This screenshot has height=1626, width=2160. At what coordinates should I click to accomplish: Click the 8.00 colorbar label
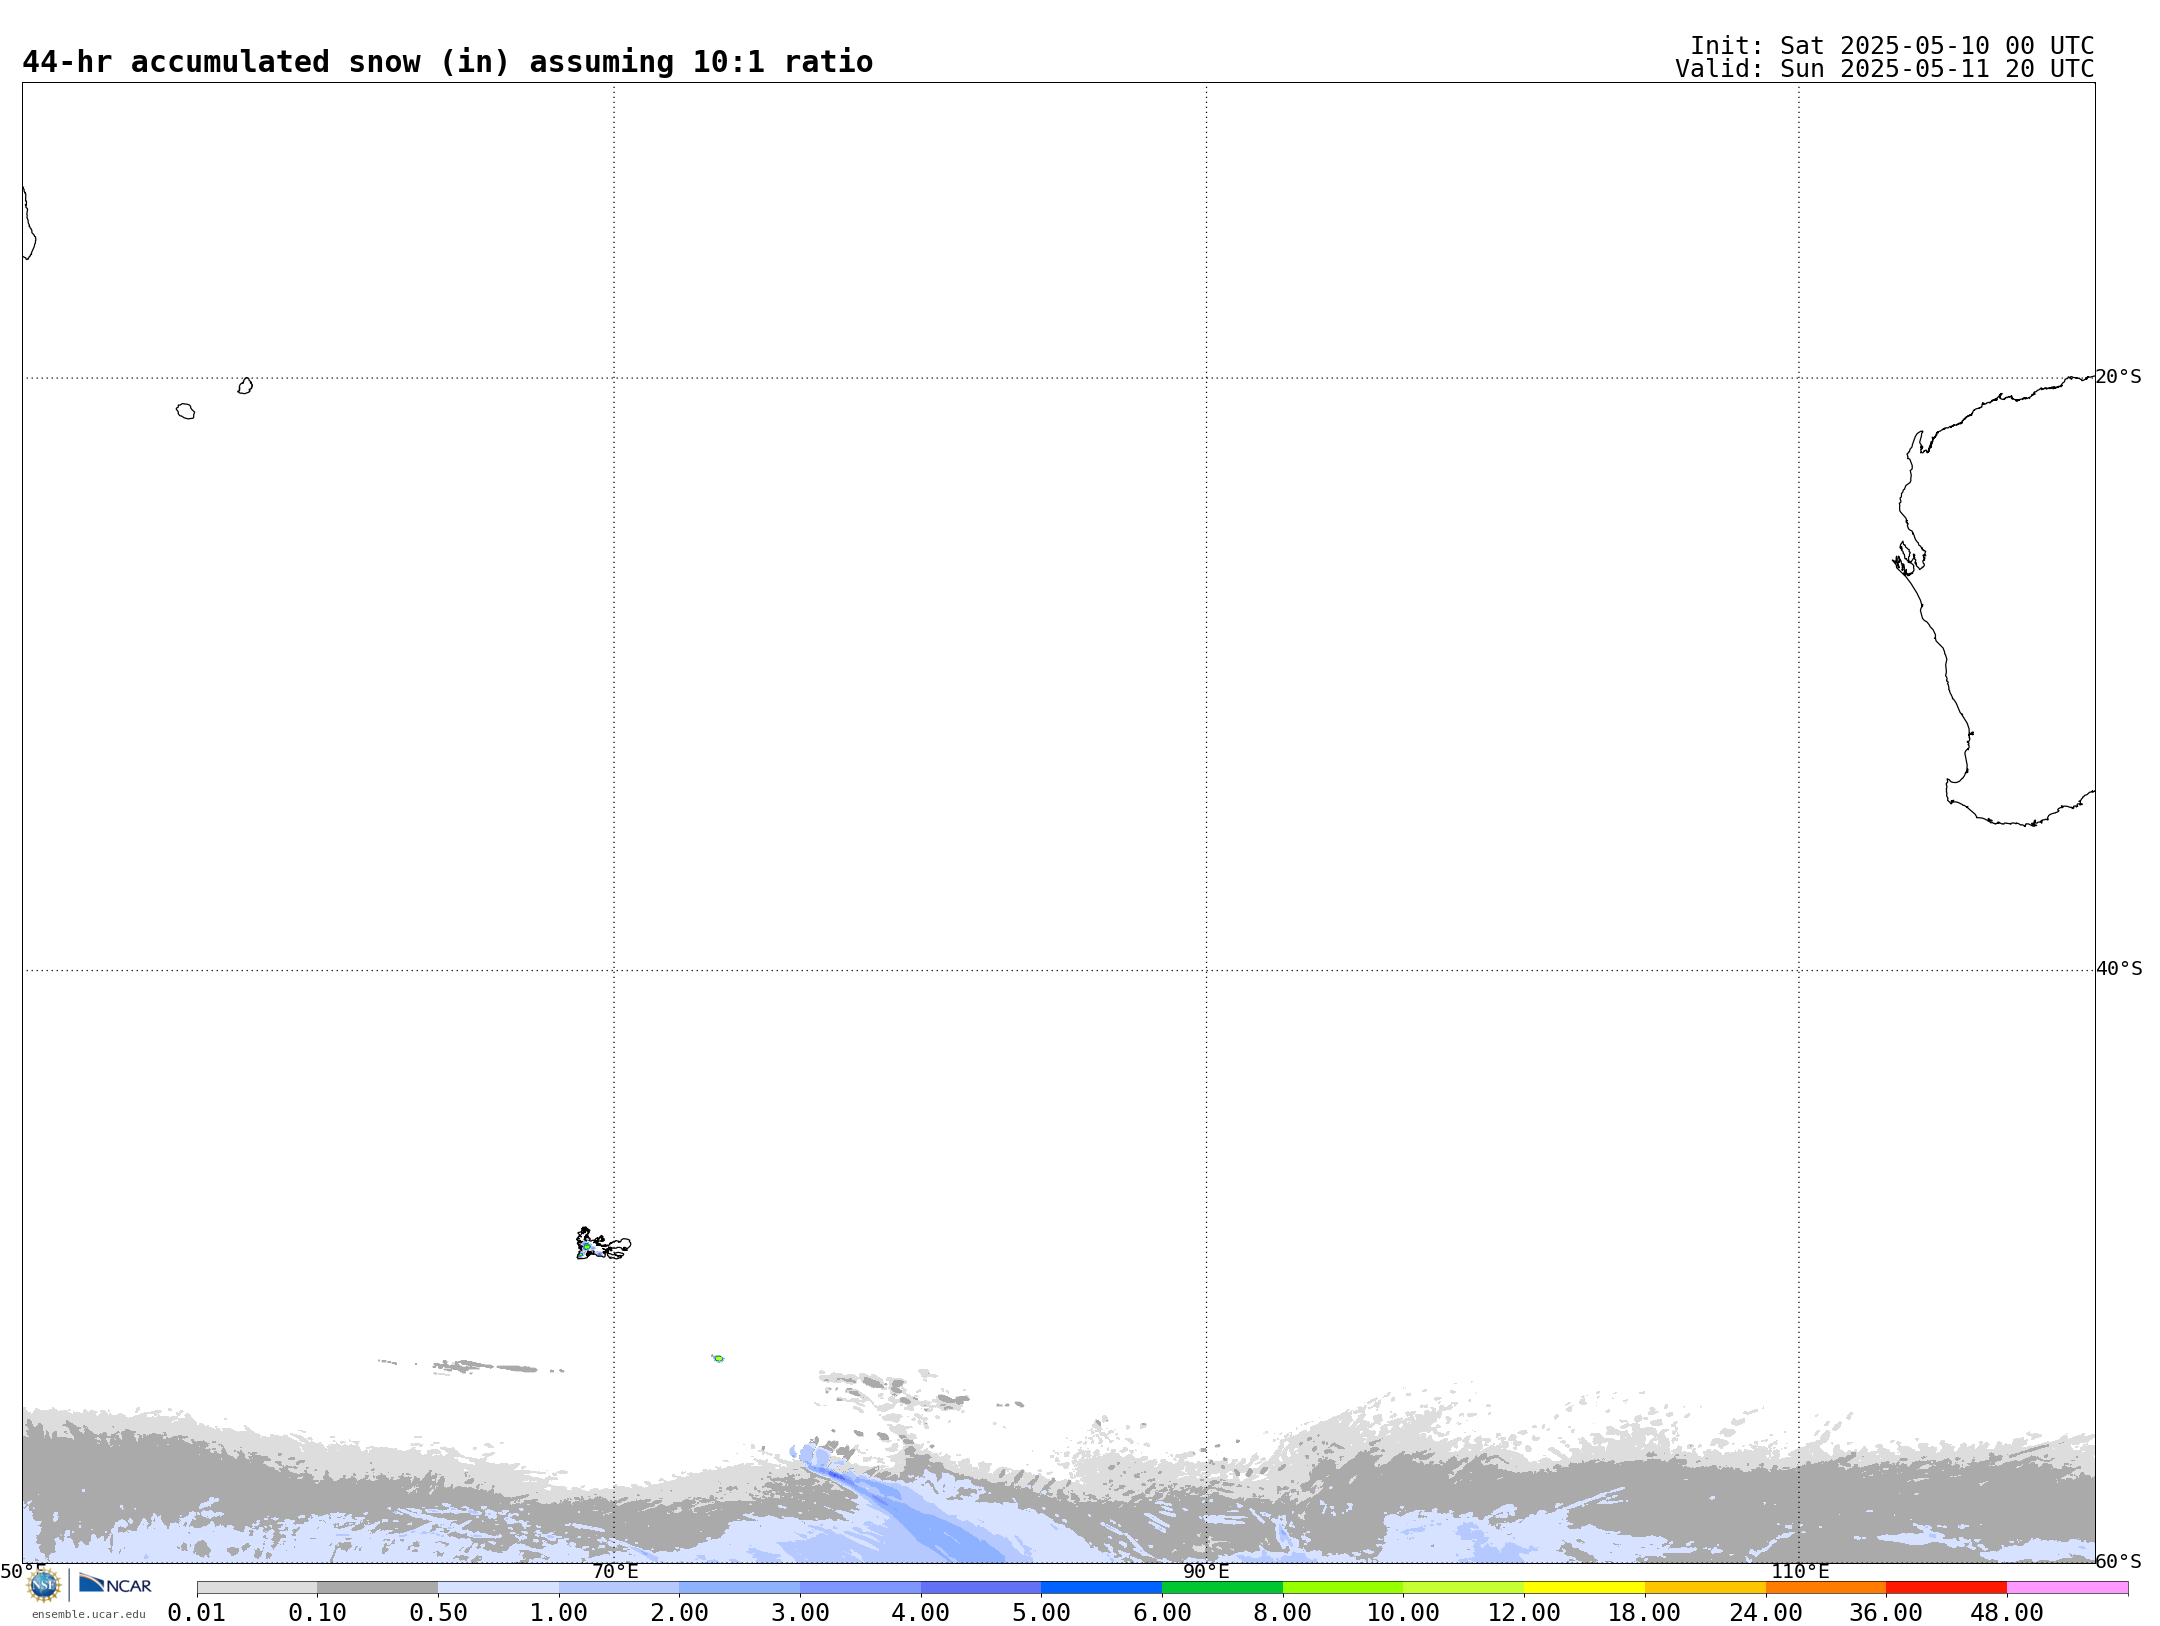1283,1613
